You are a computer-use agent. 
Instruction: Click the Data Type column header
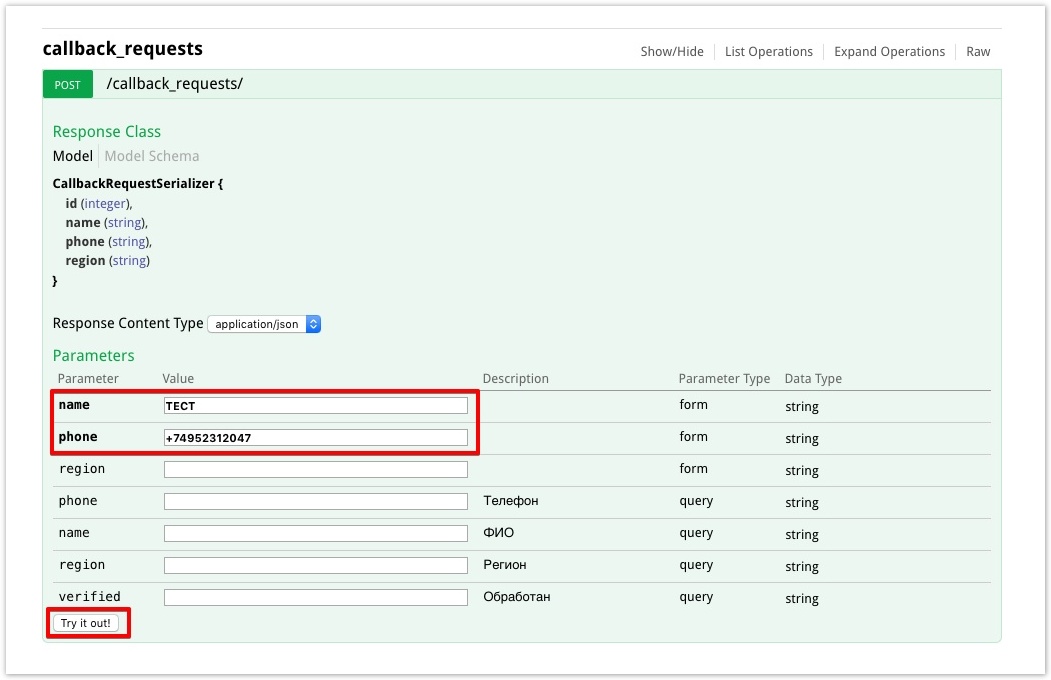pyautogui.click(x=813, y=379)
